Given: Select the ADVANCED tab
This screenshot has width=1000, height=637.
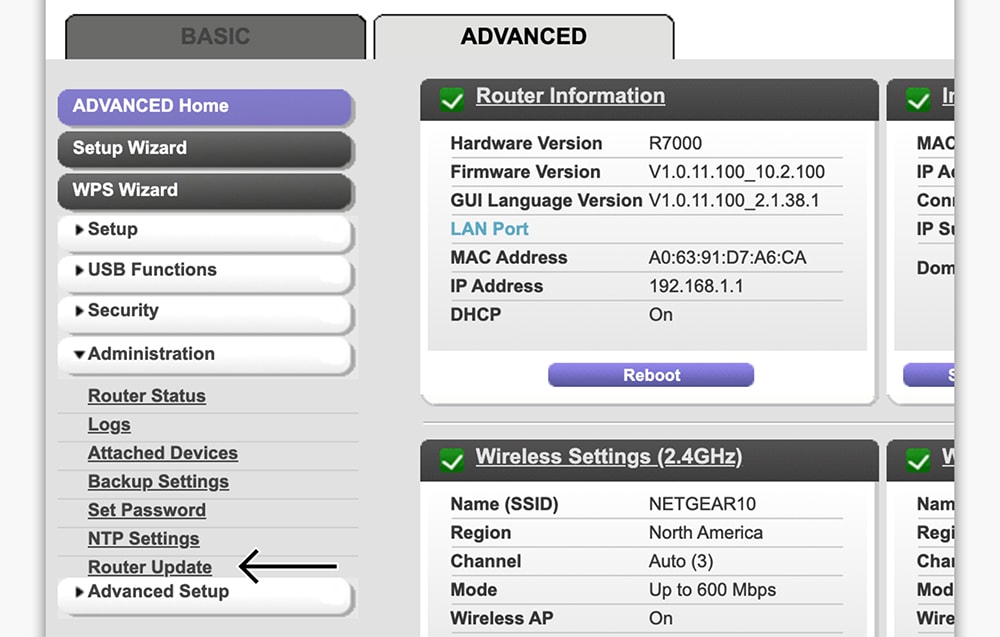Looking at the screenshot, I should tap(524, 36).
